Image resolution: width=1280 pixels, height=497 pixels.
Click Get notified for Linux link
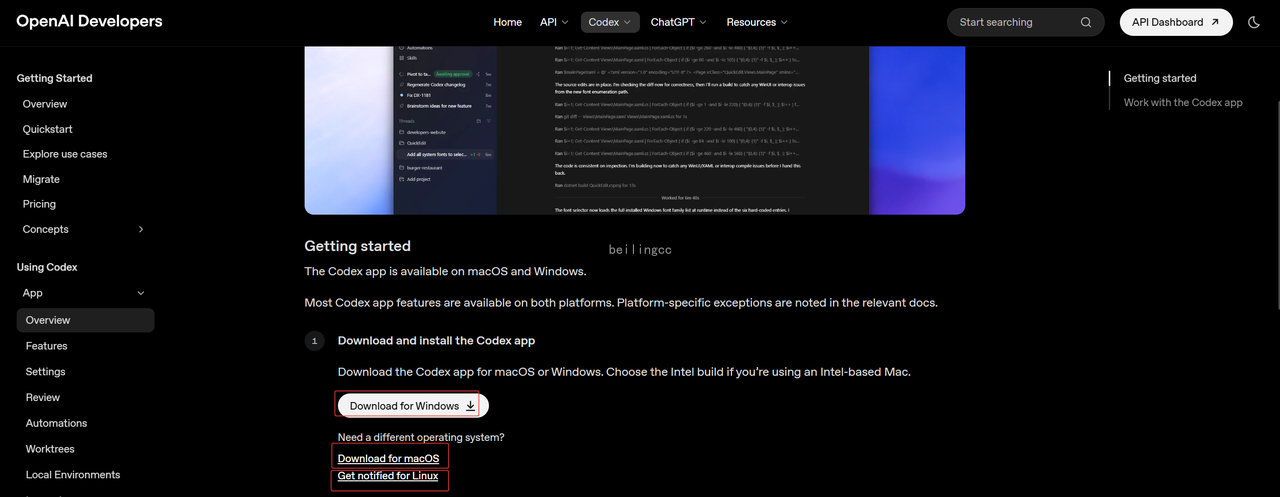click(x=388, y=476)
